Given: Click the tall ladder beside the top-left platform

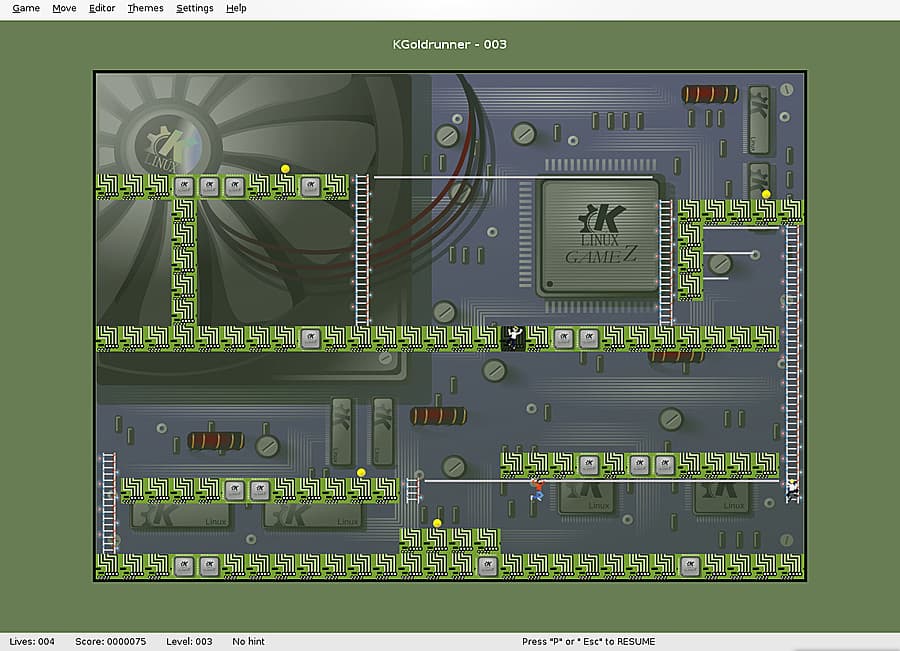Looking at the screenshot, I should 362,250.
